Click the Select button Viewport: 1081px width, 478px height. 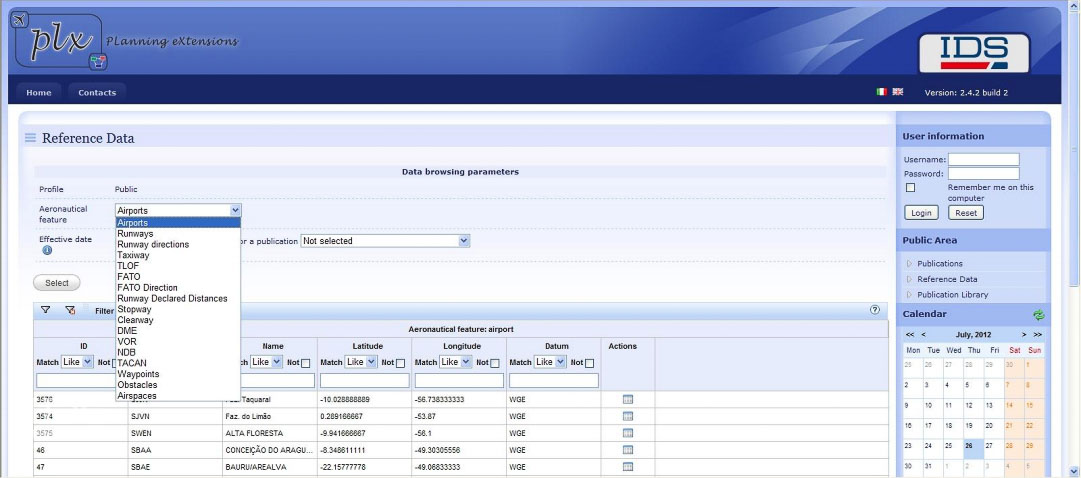(57, 283)
